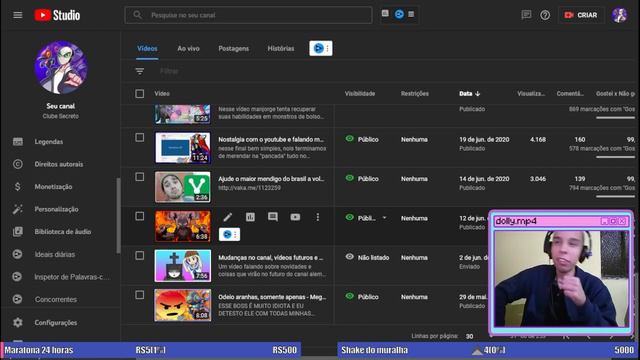
Task: Open the hamburger navigation menu
Action: click(x=18, y=15)
